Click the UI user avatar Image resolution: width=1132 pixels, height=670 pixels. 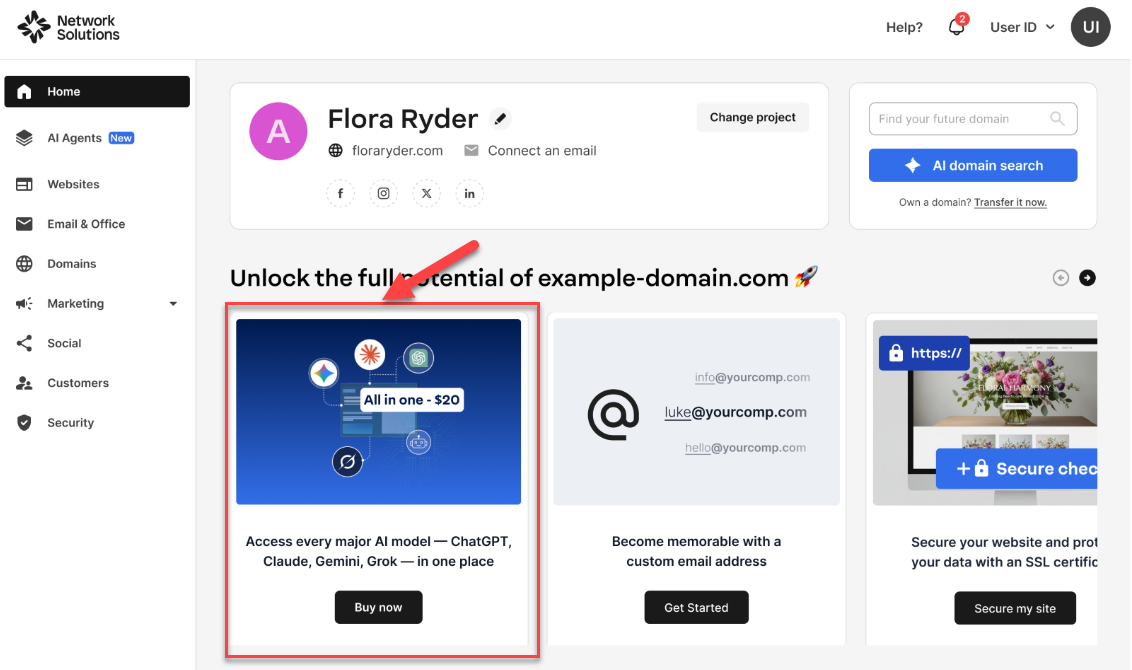1090,27
